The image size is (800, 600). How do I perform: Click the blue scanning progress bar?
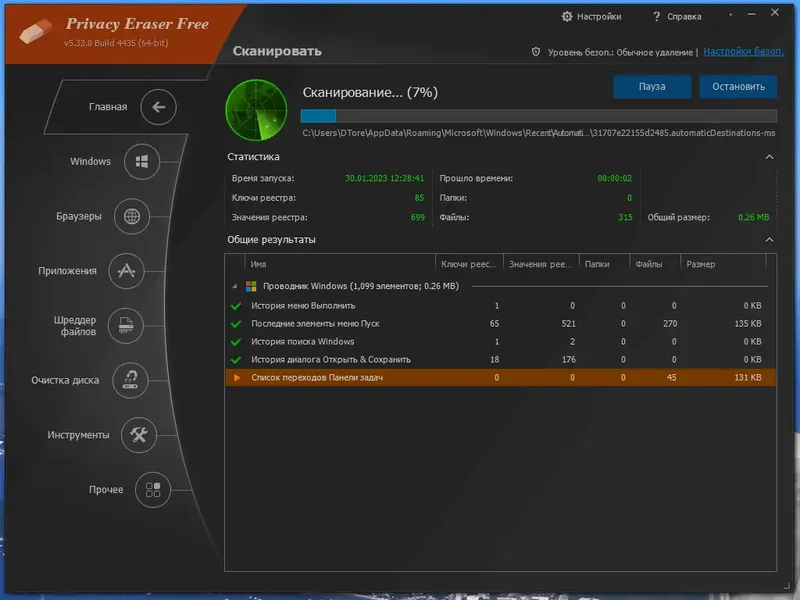[539, 116]
